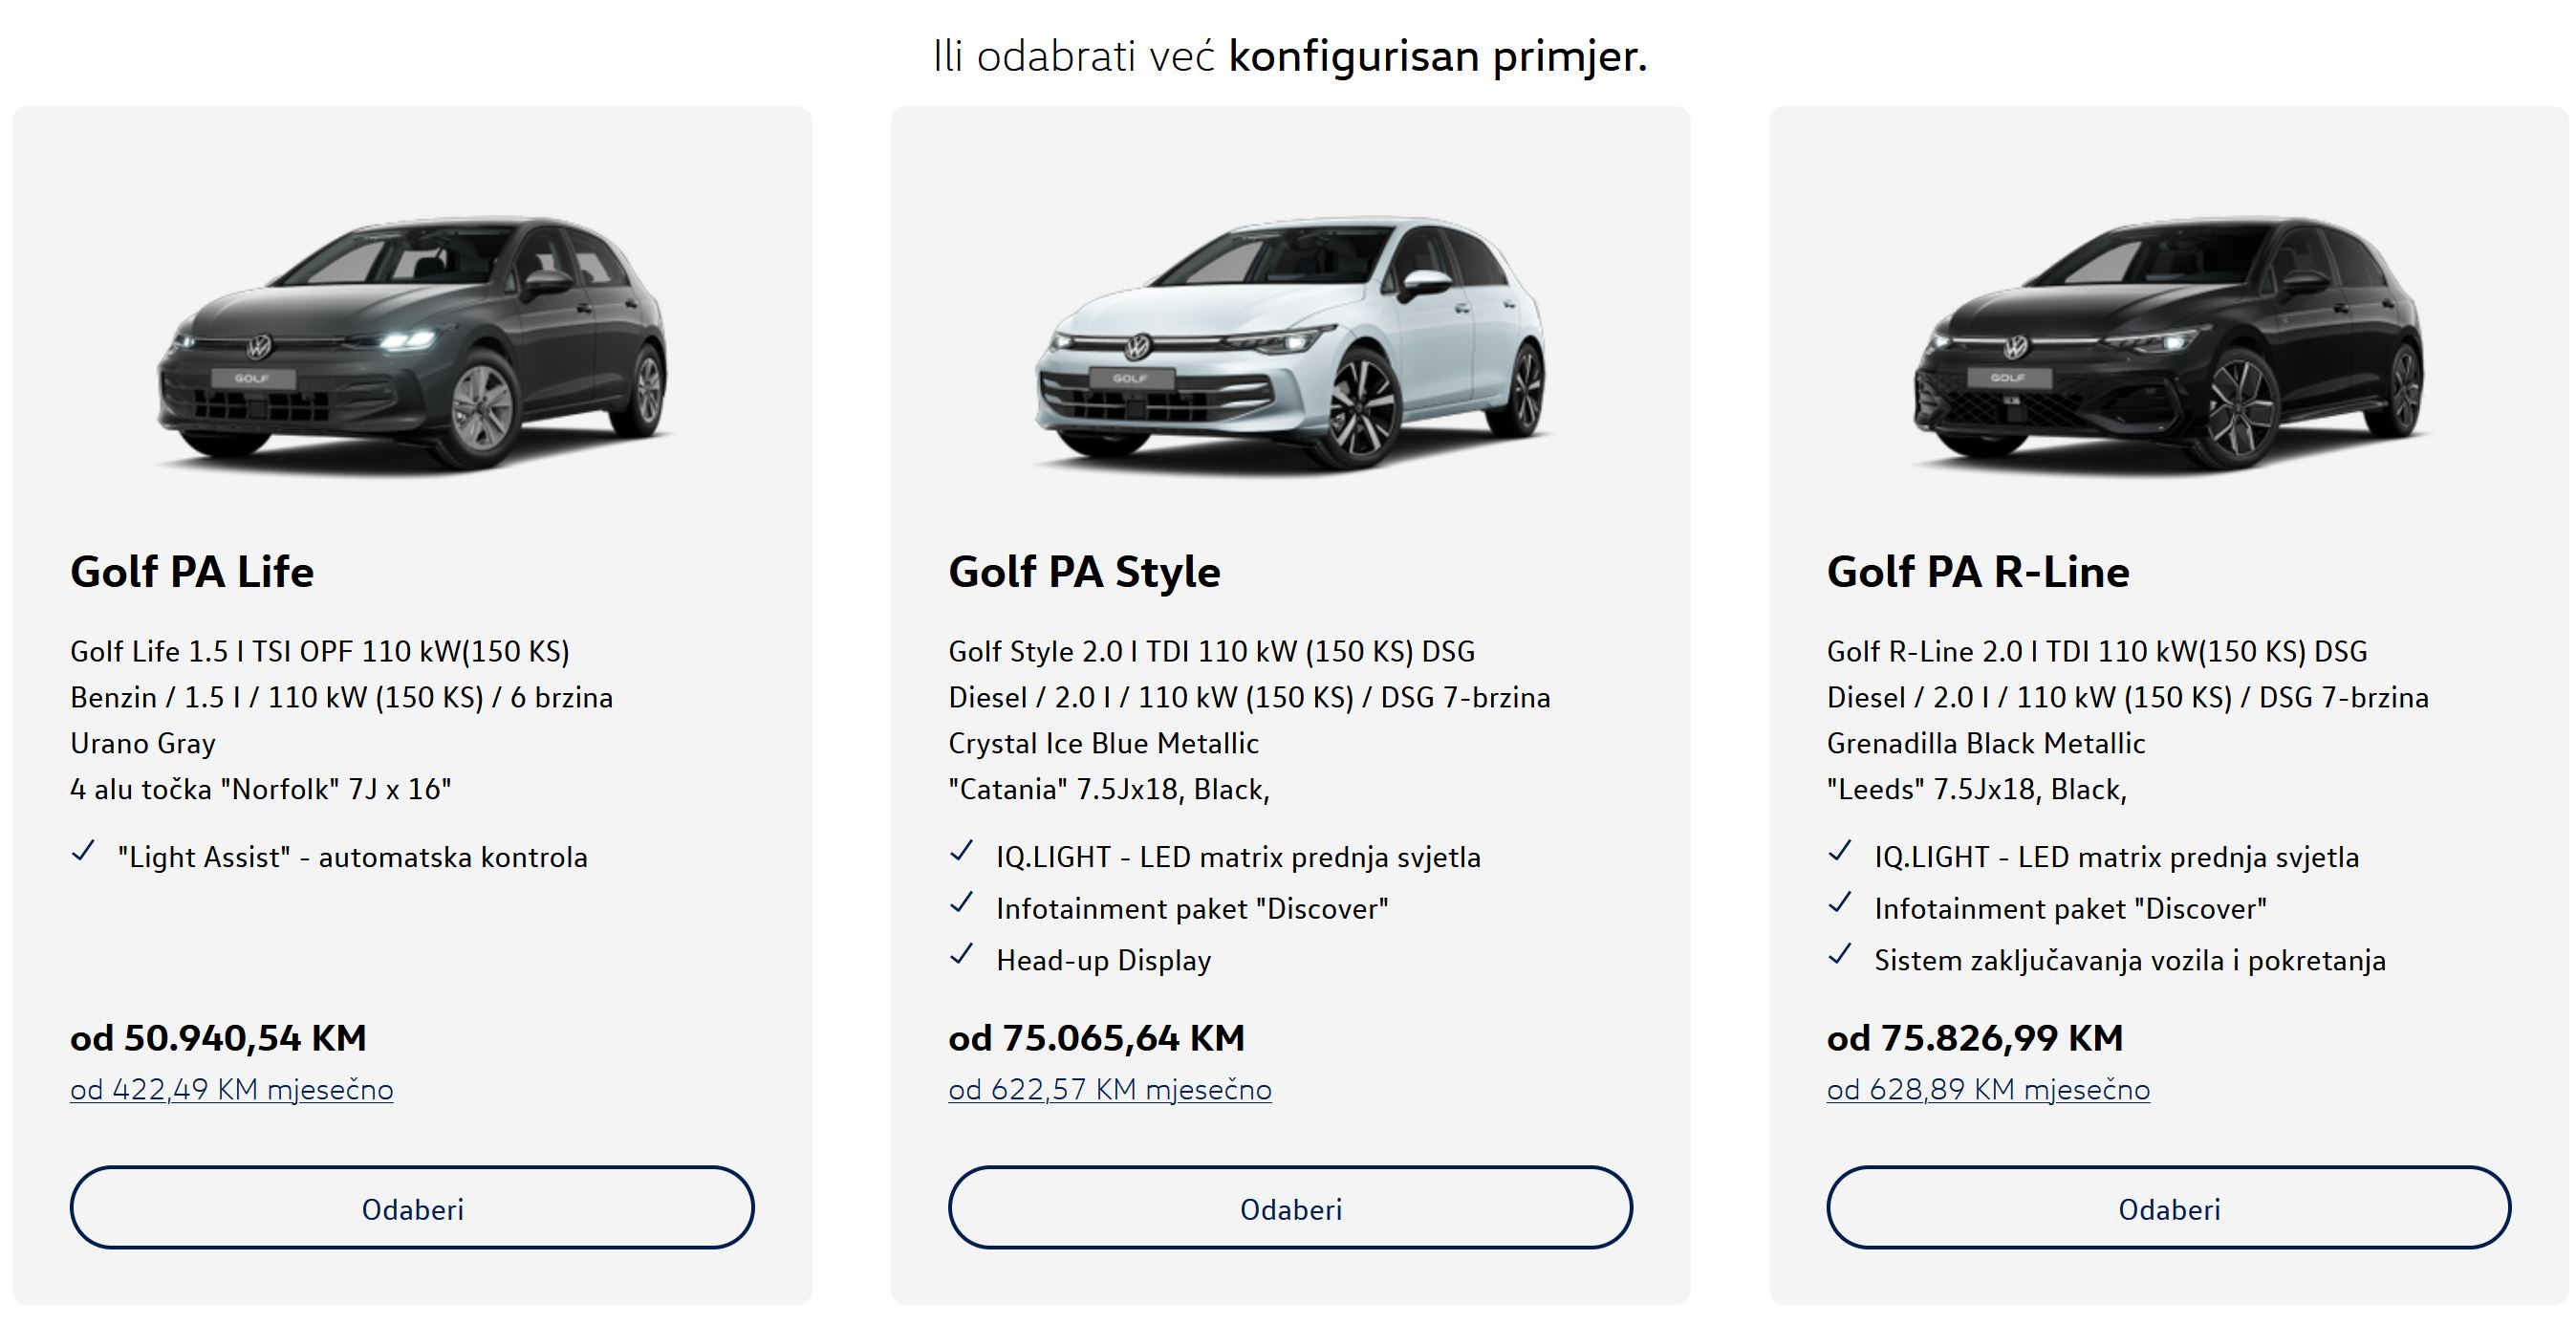Click the gray Golf PA Life car image
This screenshot has width=2576, height=1325.
(x=412, y=343)
